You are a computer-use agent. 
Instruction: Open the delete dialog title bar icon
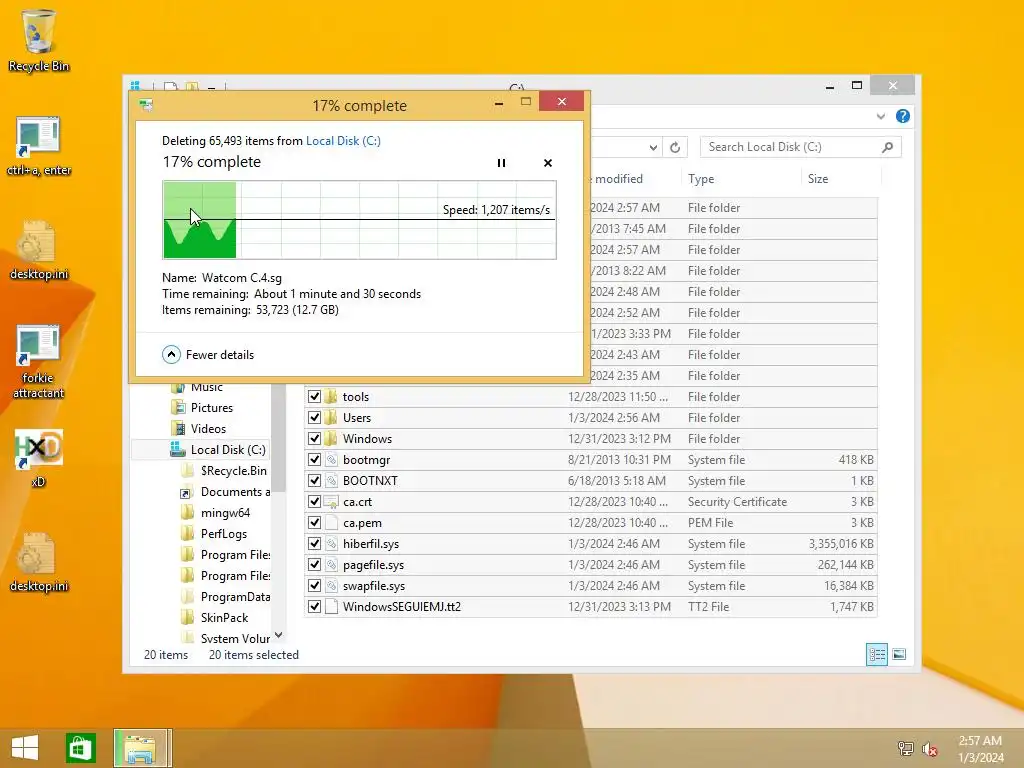point(146,104)
